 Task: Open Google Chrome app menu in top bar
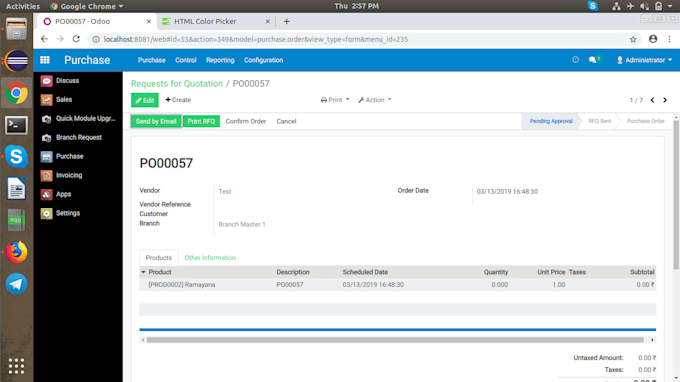point(86,6)
